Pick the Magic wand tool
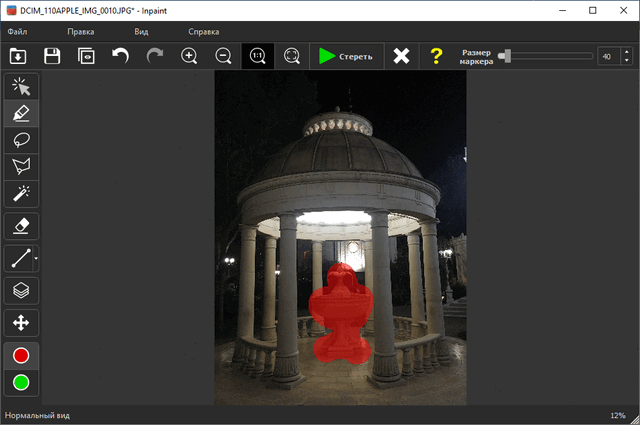 pyautogui.click(x=21, y=193)
